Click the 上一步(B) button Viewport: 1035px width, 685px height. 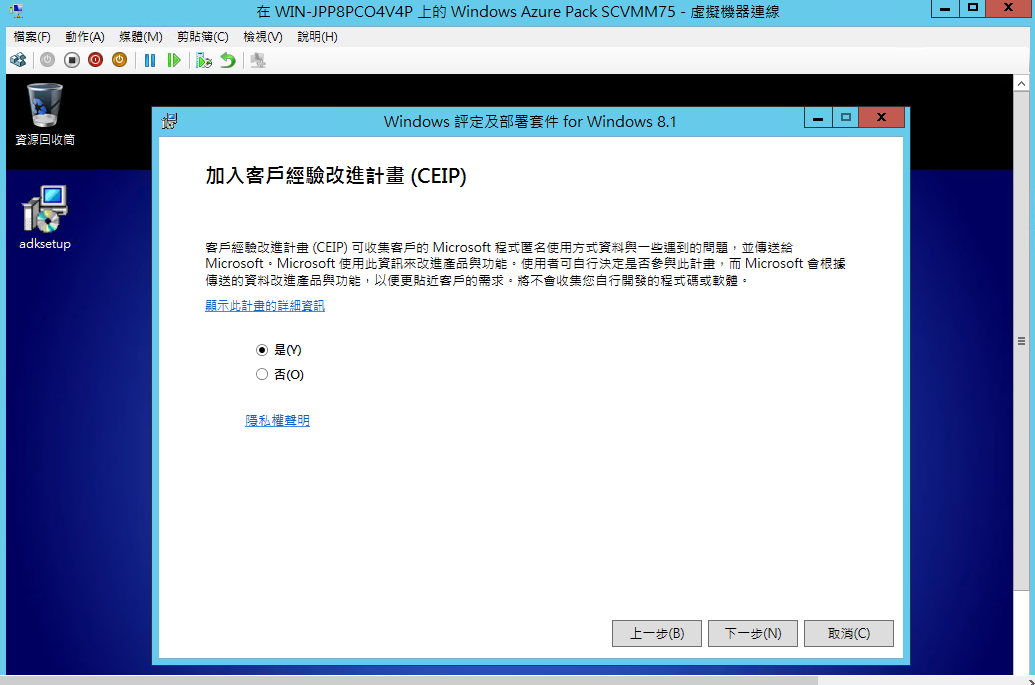[x=657, y=634]
